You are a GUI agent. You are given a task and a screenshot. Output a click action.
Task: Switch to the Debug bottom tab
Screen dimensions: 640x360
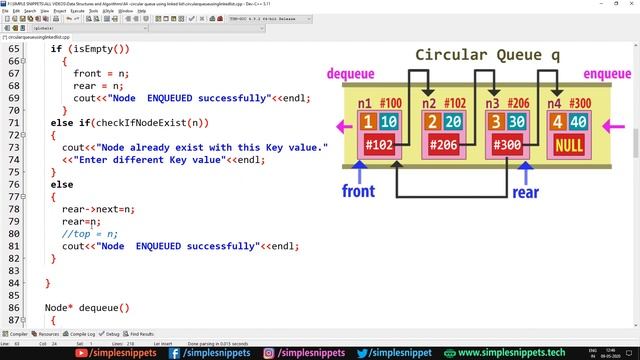[109, 334]
